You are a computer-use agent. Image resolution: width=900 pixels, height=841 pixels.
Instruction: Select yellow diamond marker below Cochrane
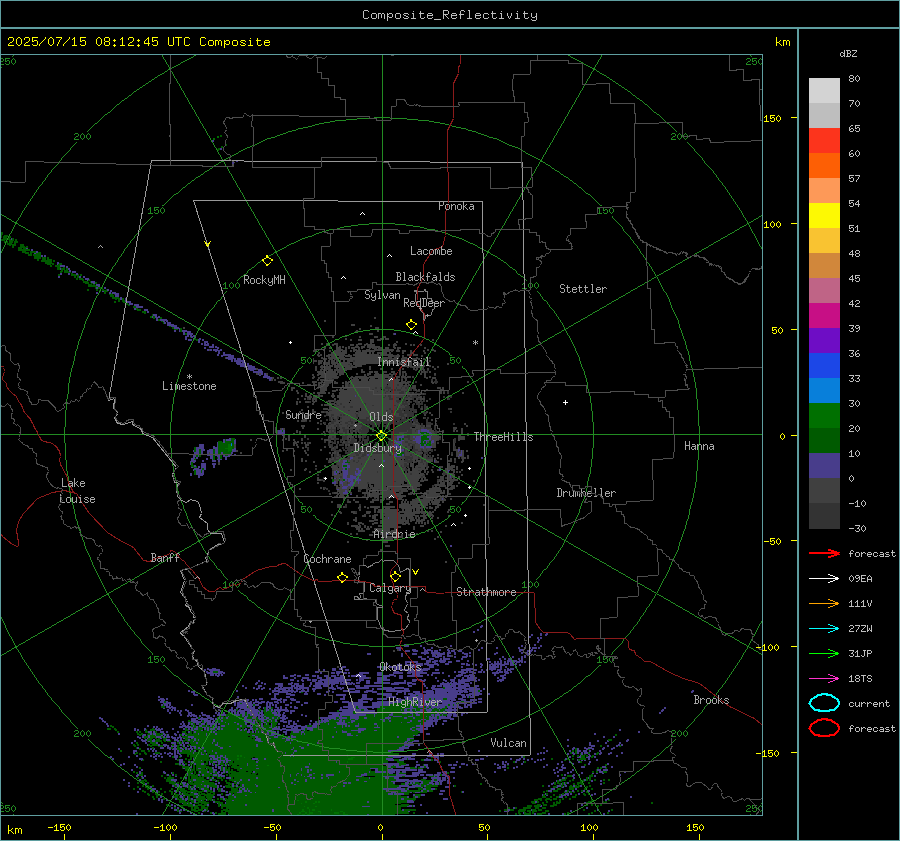tap(342, 577)
